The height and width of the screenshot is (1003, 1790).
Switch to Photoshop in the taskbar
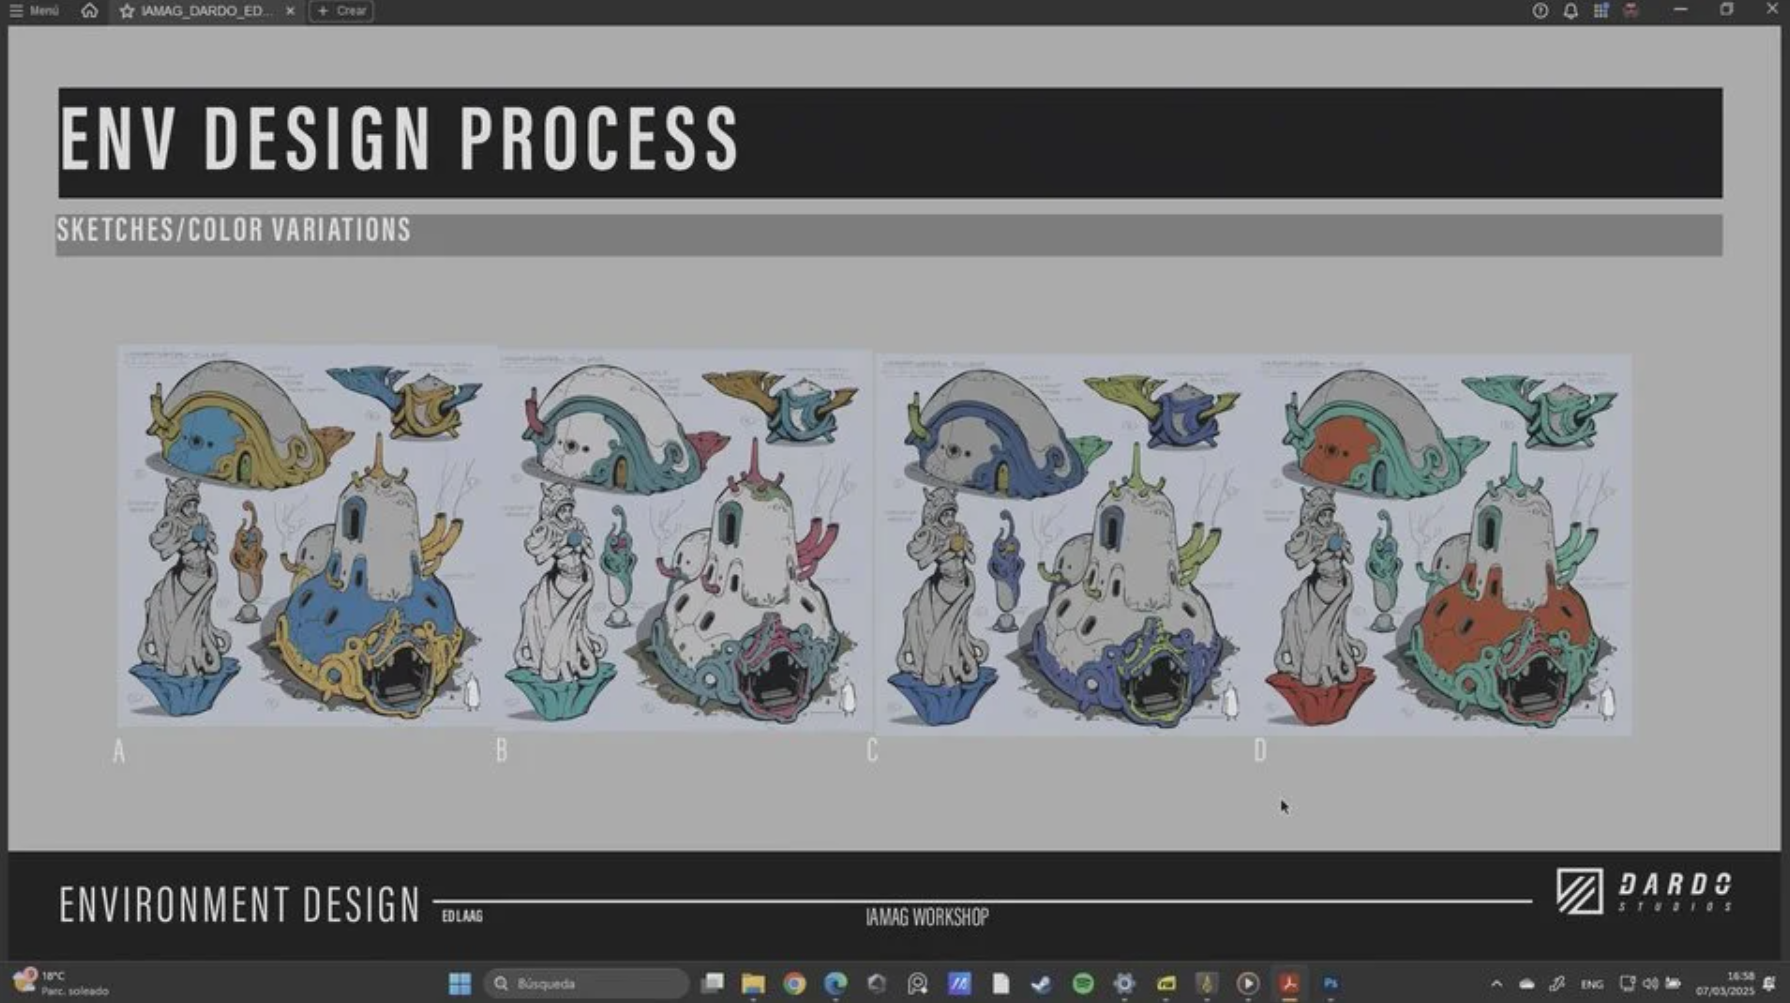coord(1330,984)
